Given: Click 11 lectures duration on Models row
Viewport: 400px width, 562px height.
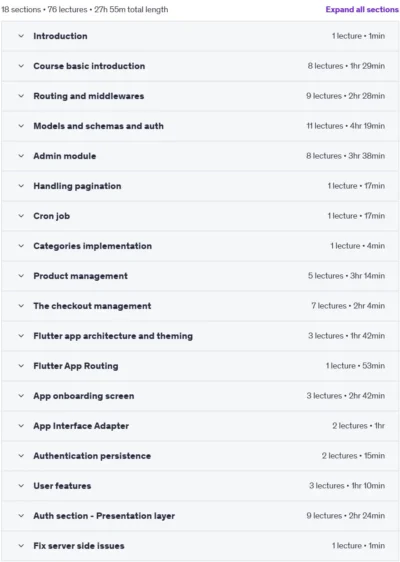Looking at the screenshot, I should coord(346,126).
